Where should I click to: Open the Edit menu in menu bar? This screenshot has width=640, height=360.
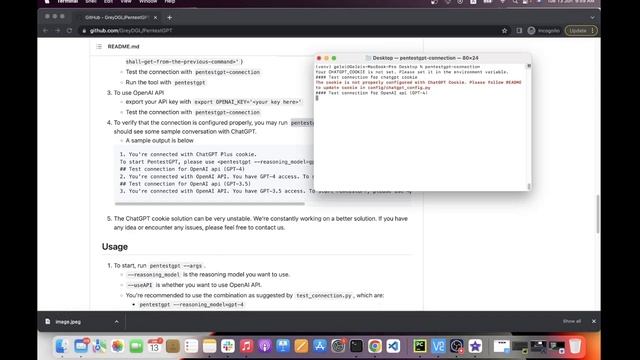point(108,2)
